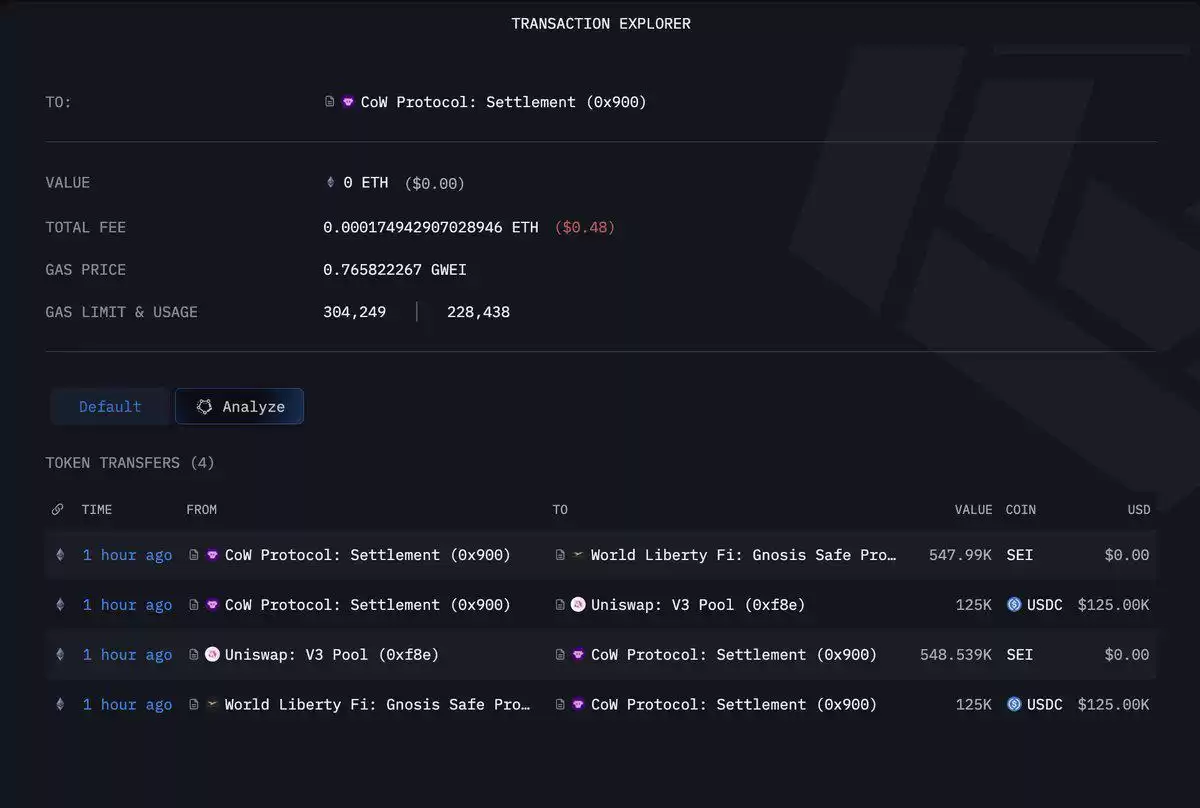Image resolution: width=1200 pixels, height=808 pixels.
Task: Open the Analyze tab
Action: tap(240, 407)
